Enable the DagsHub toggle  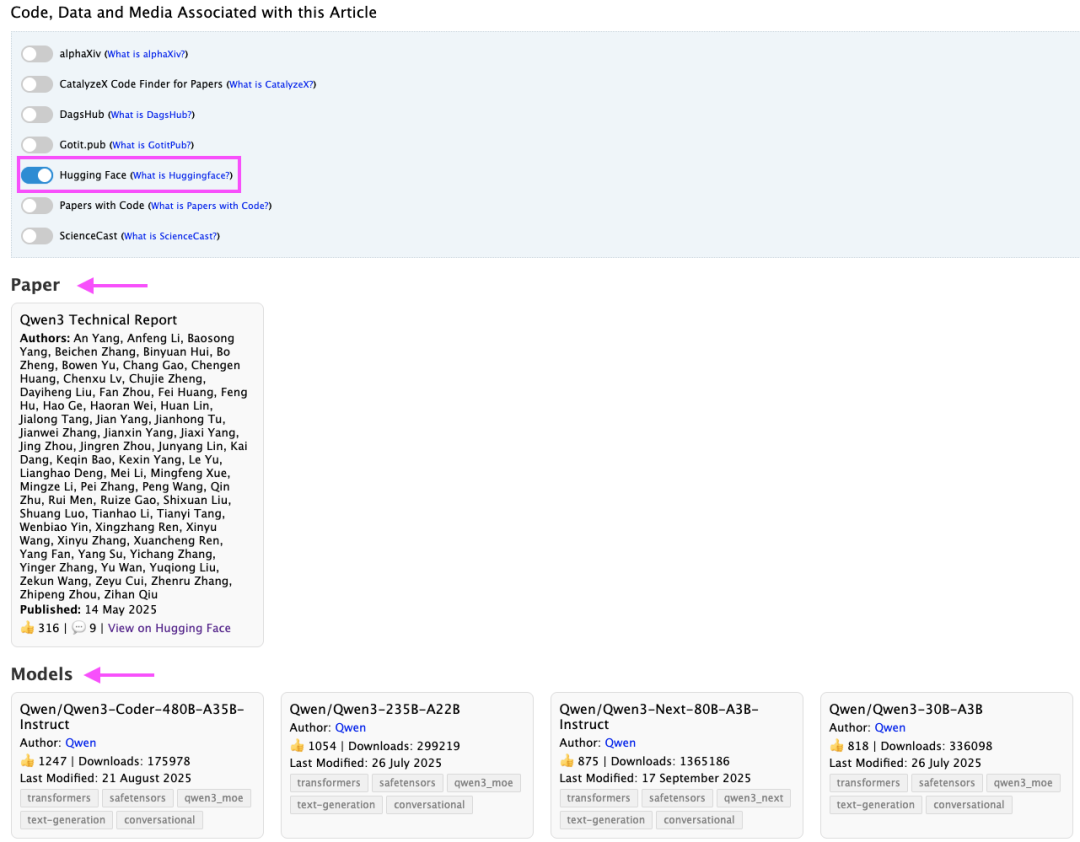click(x=37, y=114)
